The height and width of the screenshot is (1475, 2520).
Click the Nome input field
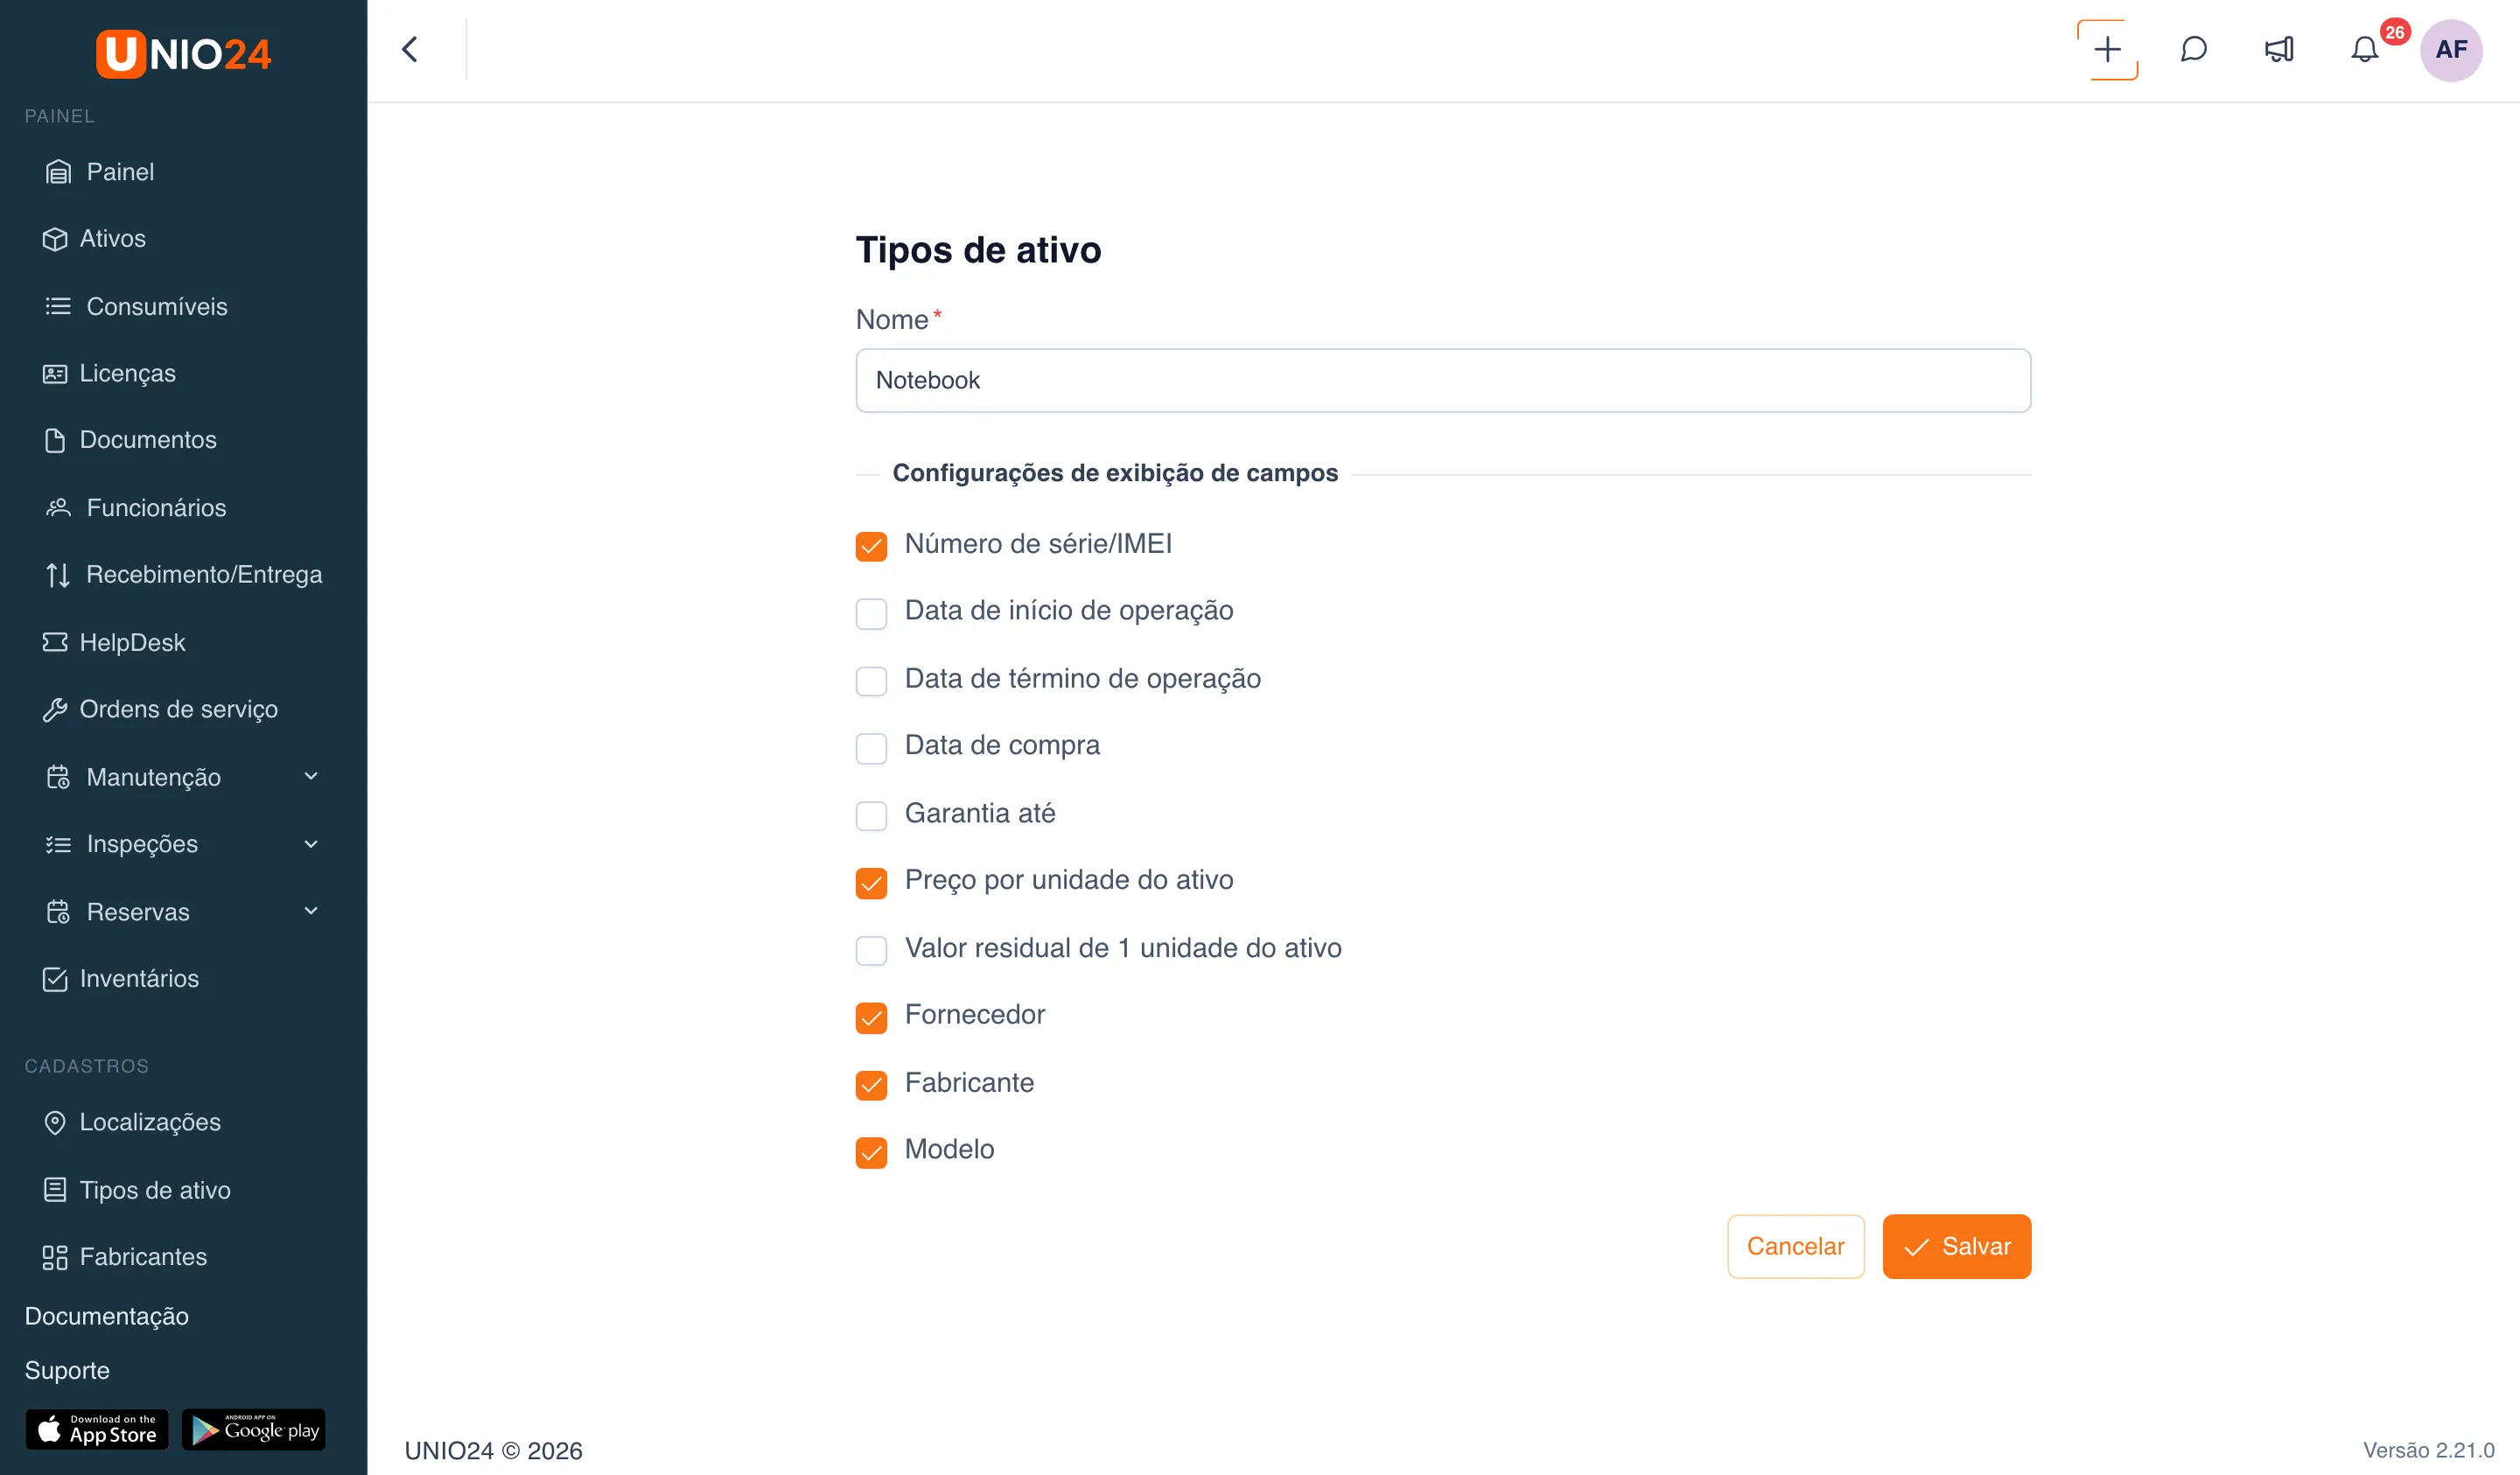pos(1443,380)
